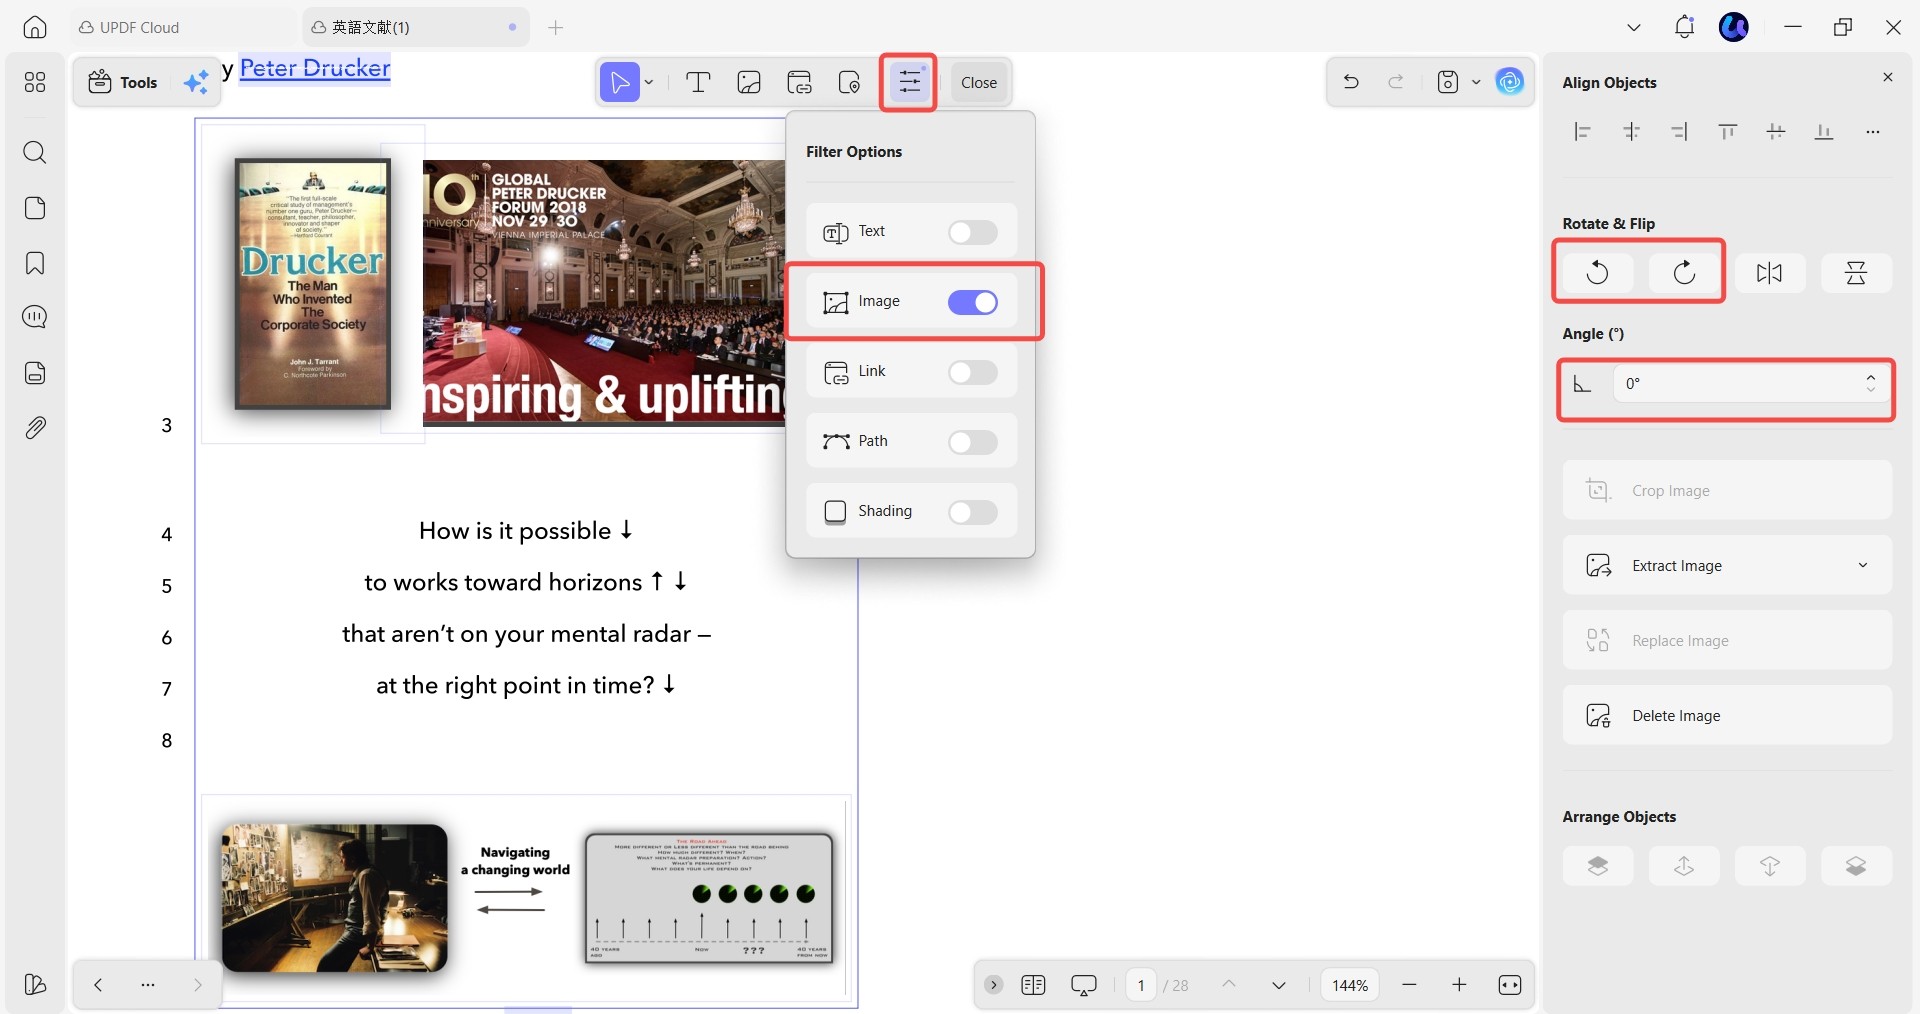Open the search tool in left sidebar

pos(35,152)
